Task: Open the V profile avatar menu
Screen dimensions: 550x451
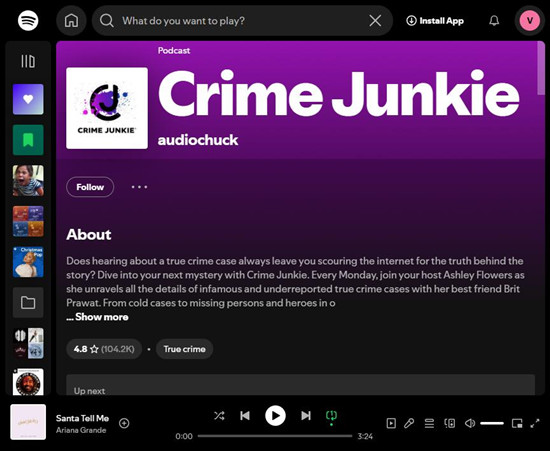Action: [530, 21]
